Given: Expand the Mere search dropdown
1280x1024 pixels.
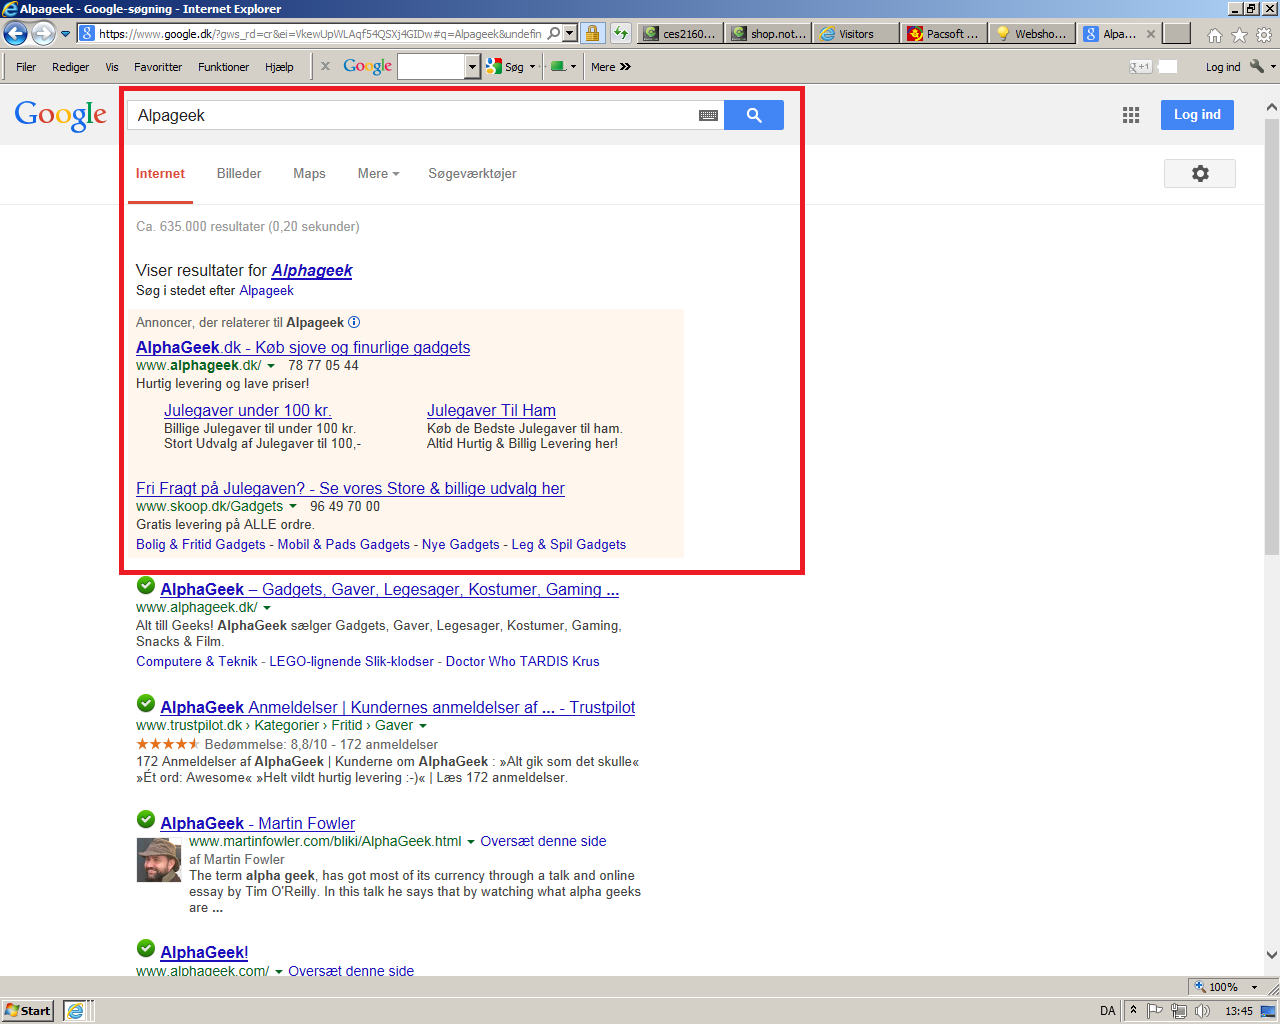Looking at the screenshot, I should click(378, 173).
